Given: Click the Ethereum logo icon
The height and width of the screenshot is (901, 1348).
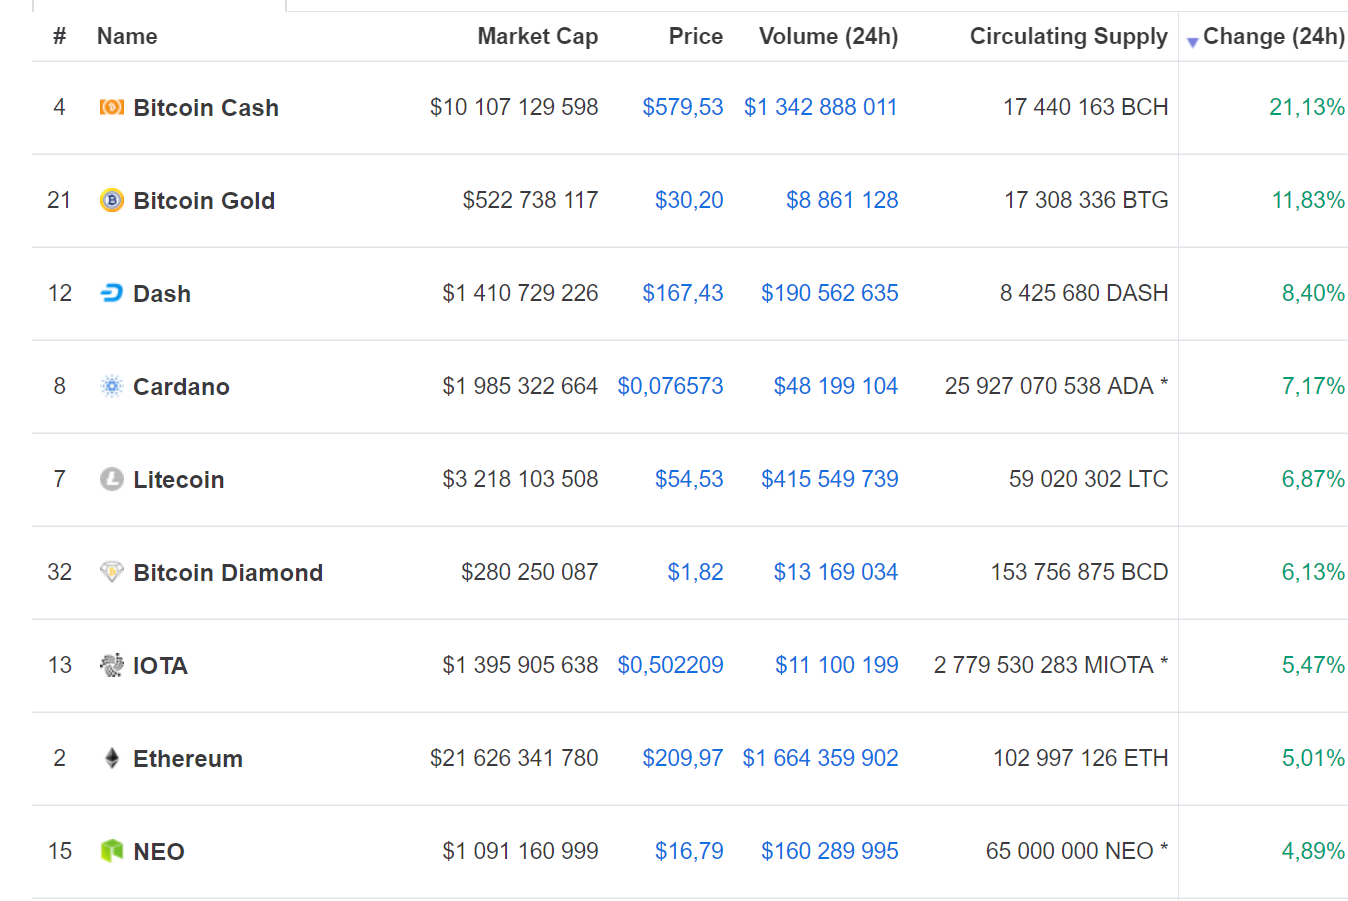Looking at the screenshot, I should click(112, 758).
